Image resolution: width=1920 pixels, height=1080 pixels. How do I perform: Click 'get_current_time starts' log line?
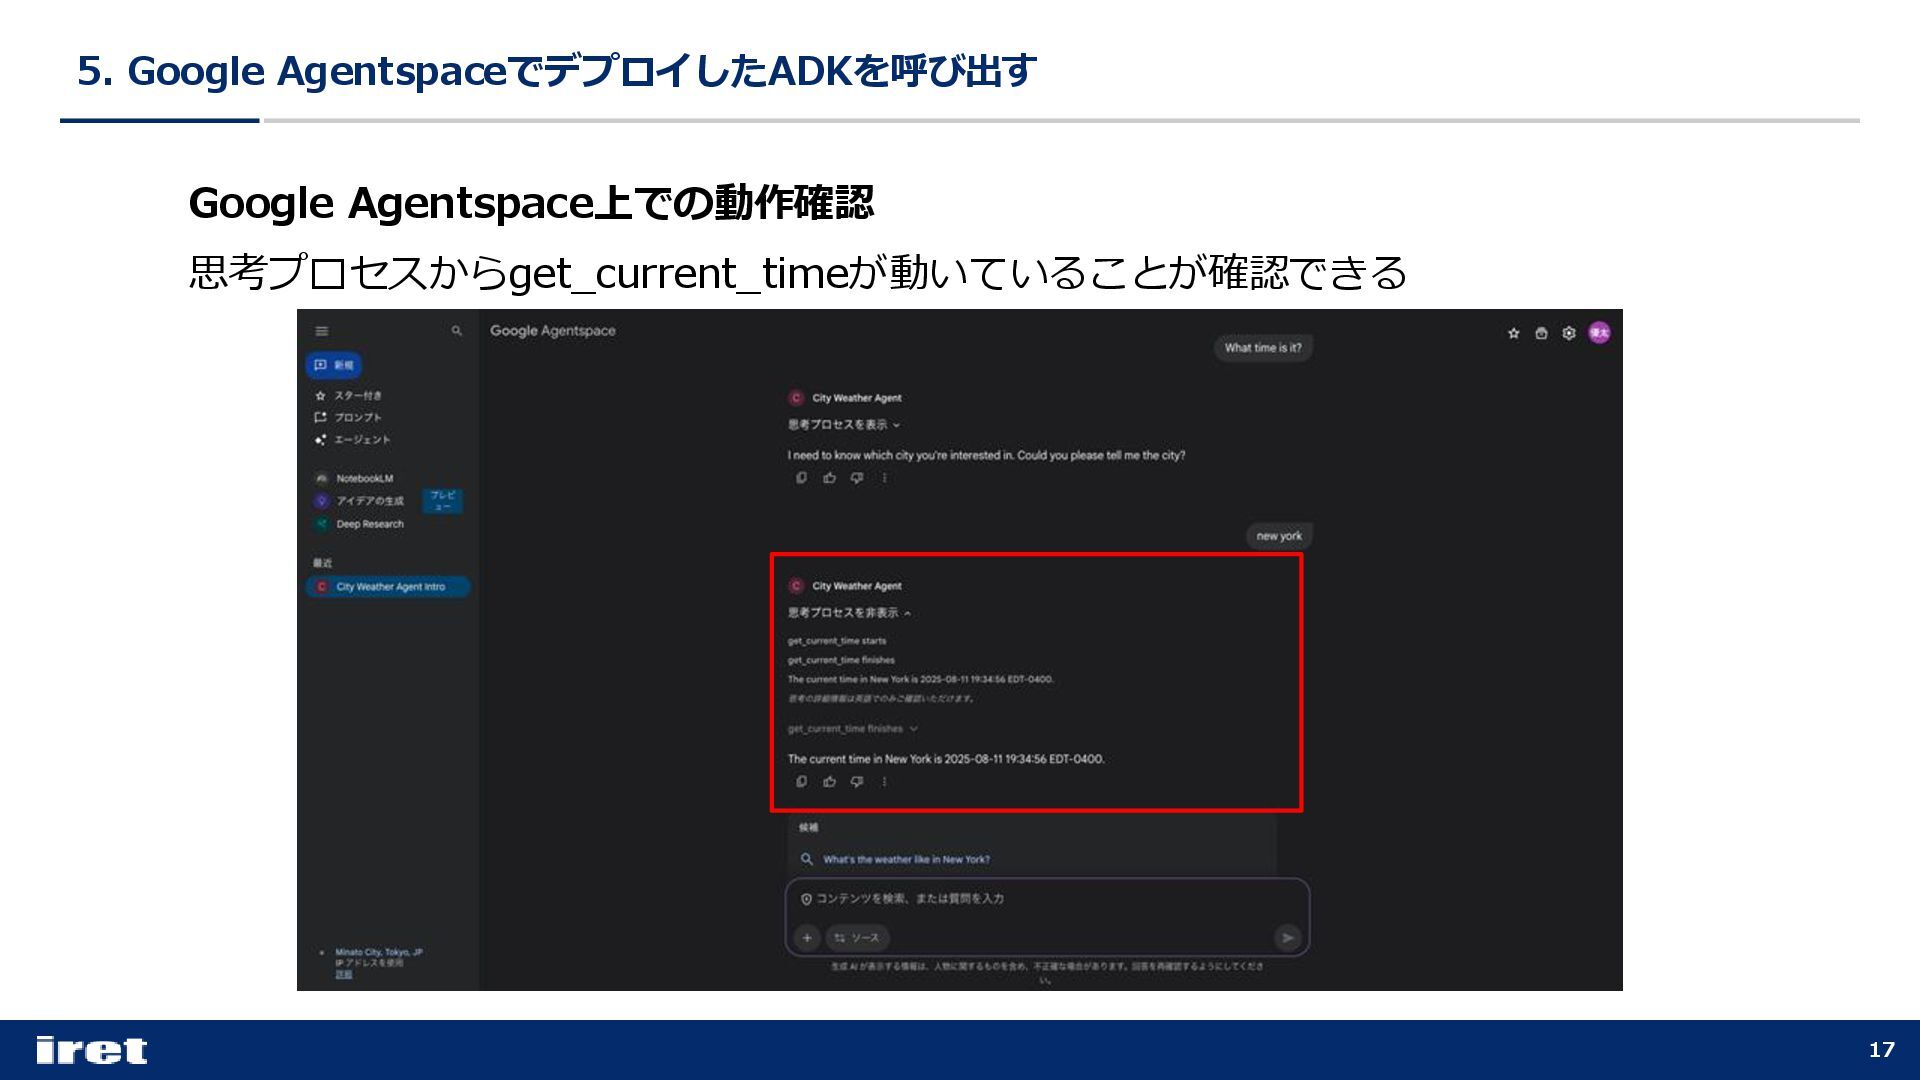pyautogui.click(x=837, y=641)
